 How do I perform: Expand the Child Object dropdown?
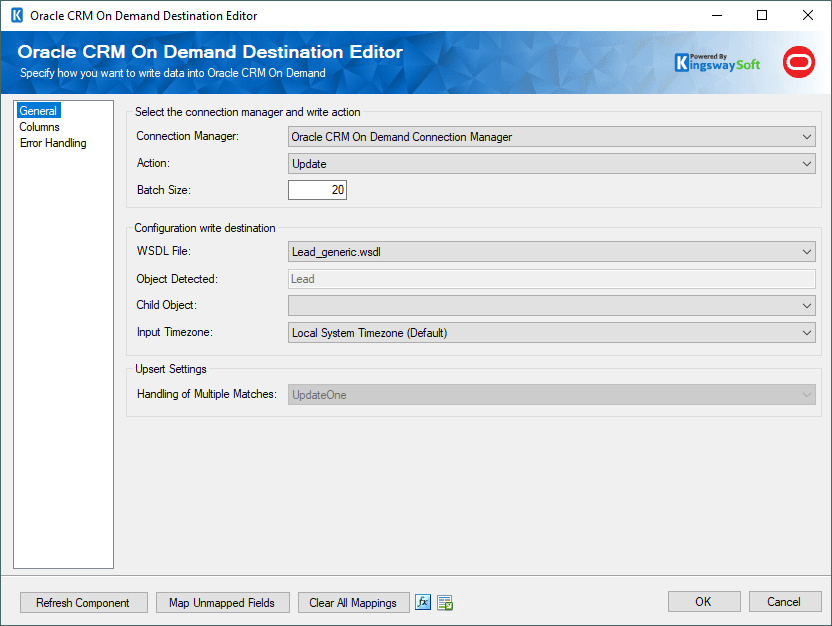(x=806, y=305)
